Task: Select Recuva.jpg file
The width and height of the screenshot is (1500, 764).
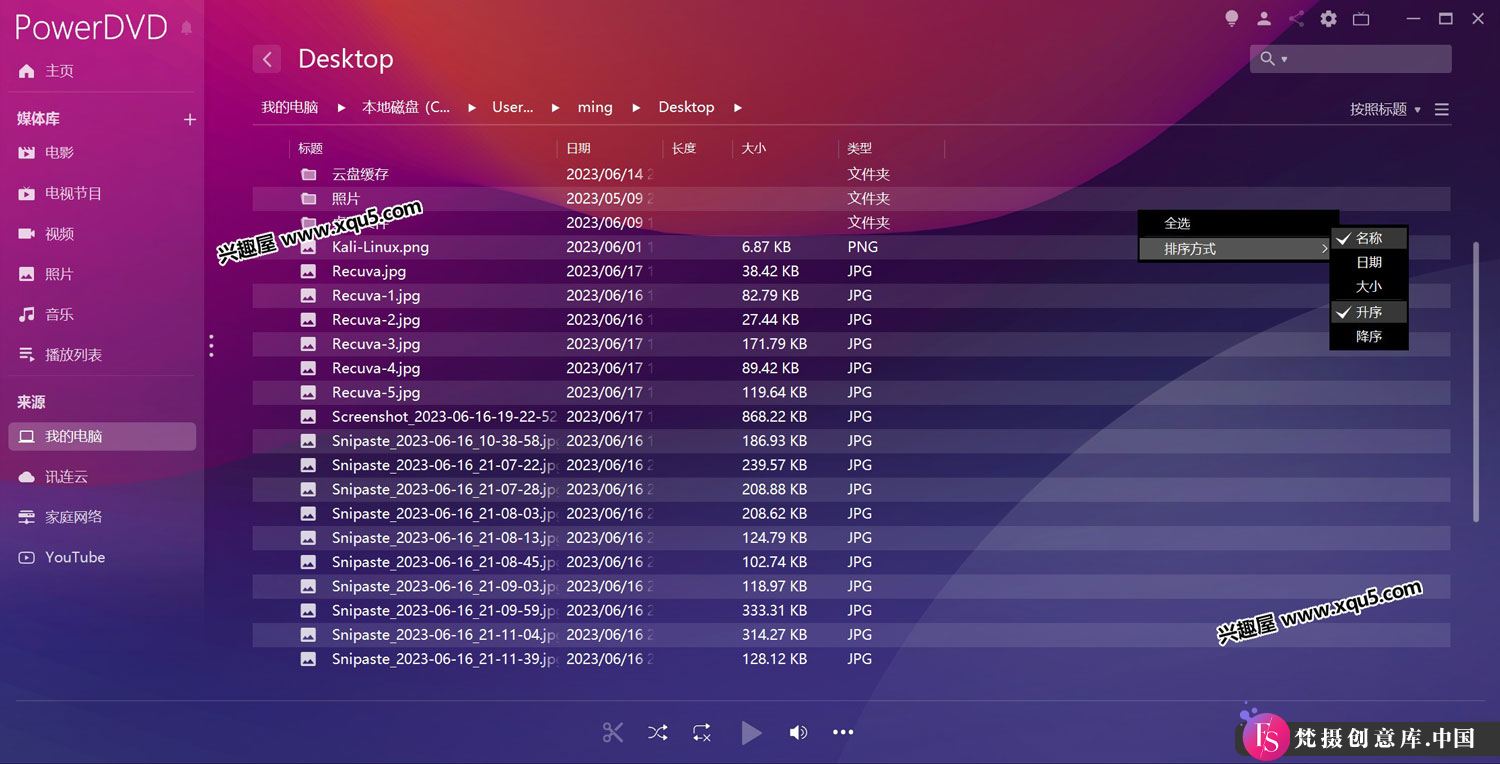Action: [x=851, y=271]
